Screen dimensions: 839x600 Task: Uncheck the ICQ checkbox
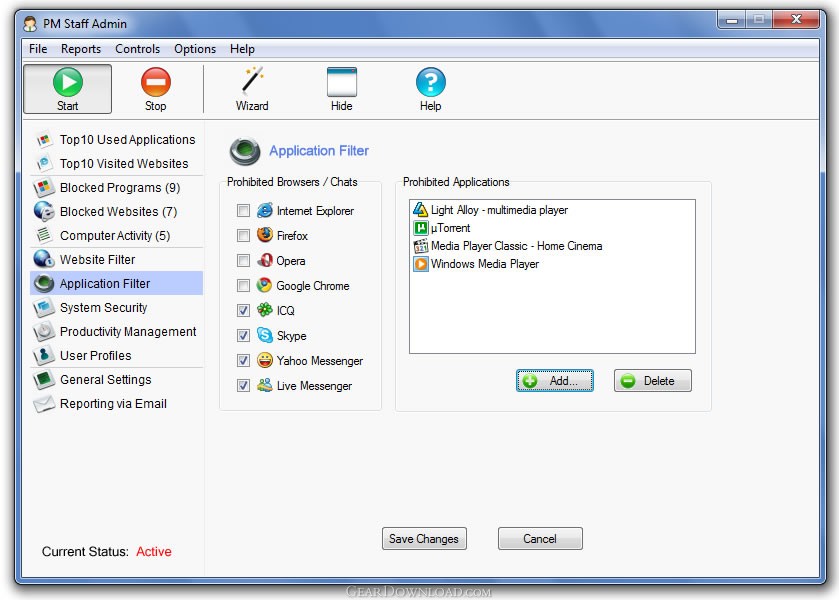coord(243,310)
